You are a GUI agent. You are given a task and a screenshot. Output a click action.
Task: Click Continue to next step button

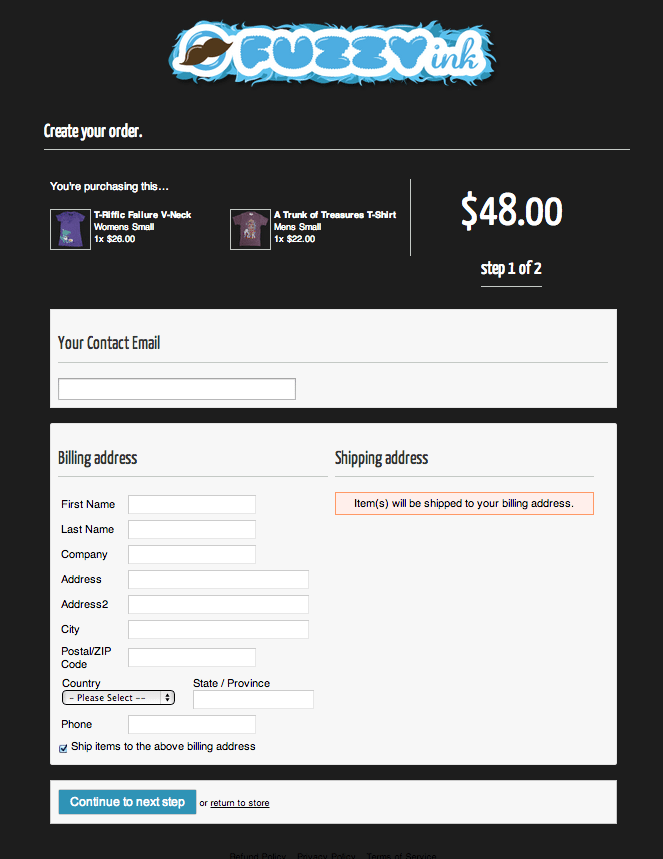click(x=127, y=801)
